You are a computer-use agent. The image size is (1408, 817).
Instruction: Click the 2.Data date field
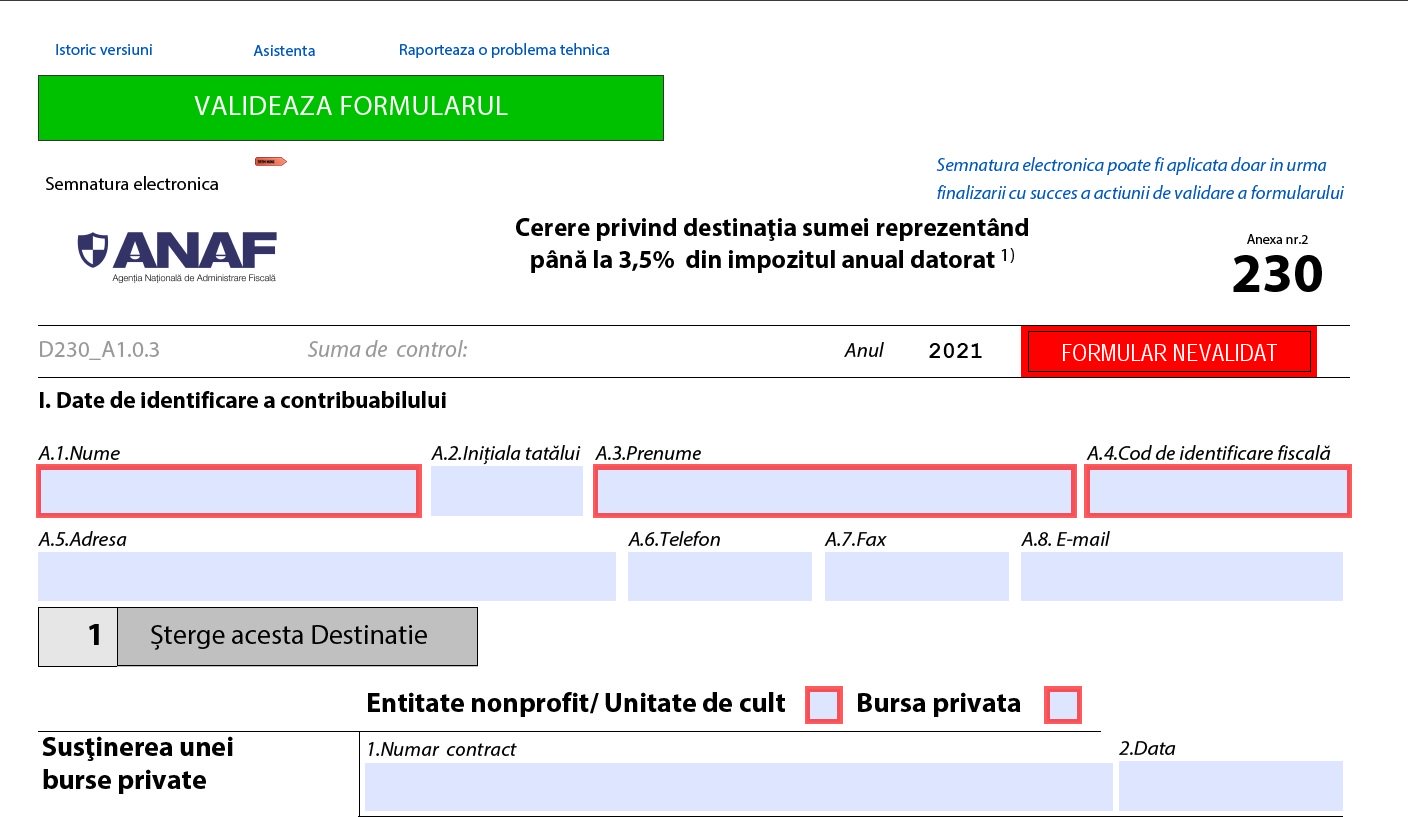click(1230, 786)
